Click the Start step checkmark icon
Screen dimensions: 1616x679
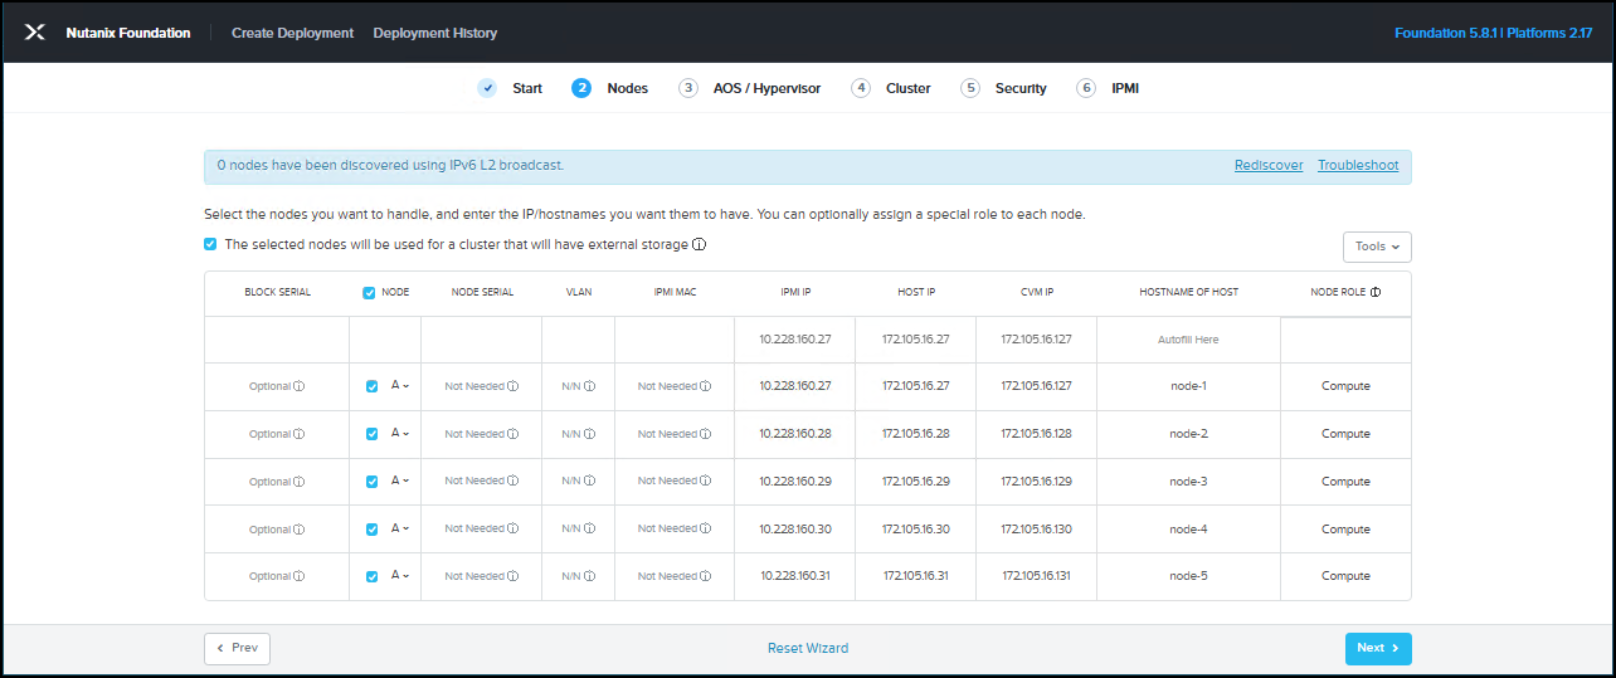coord(487,88)
